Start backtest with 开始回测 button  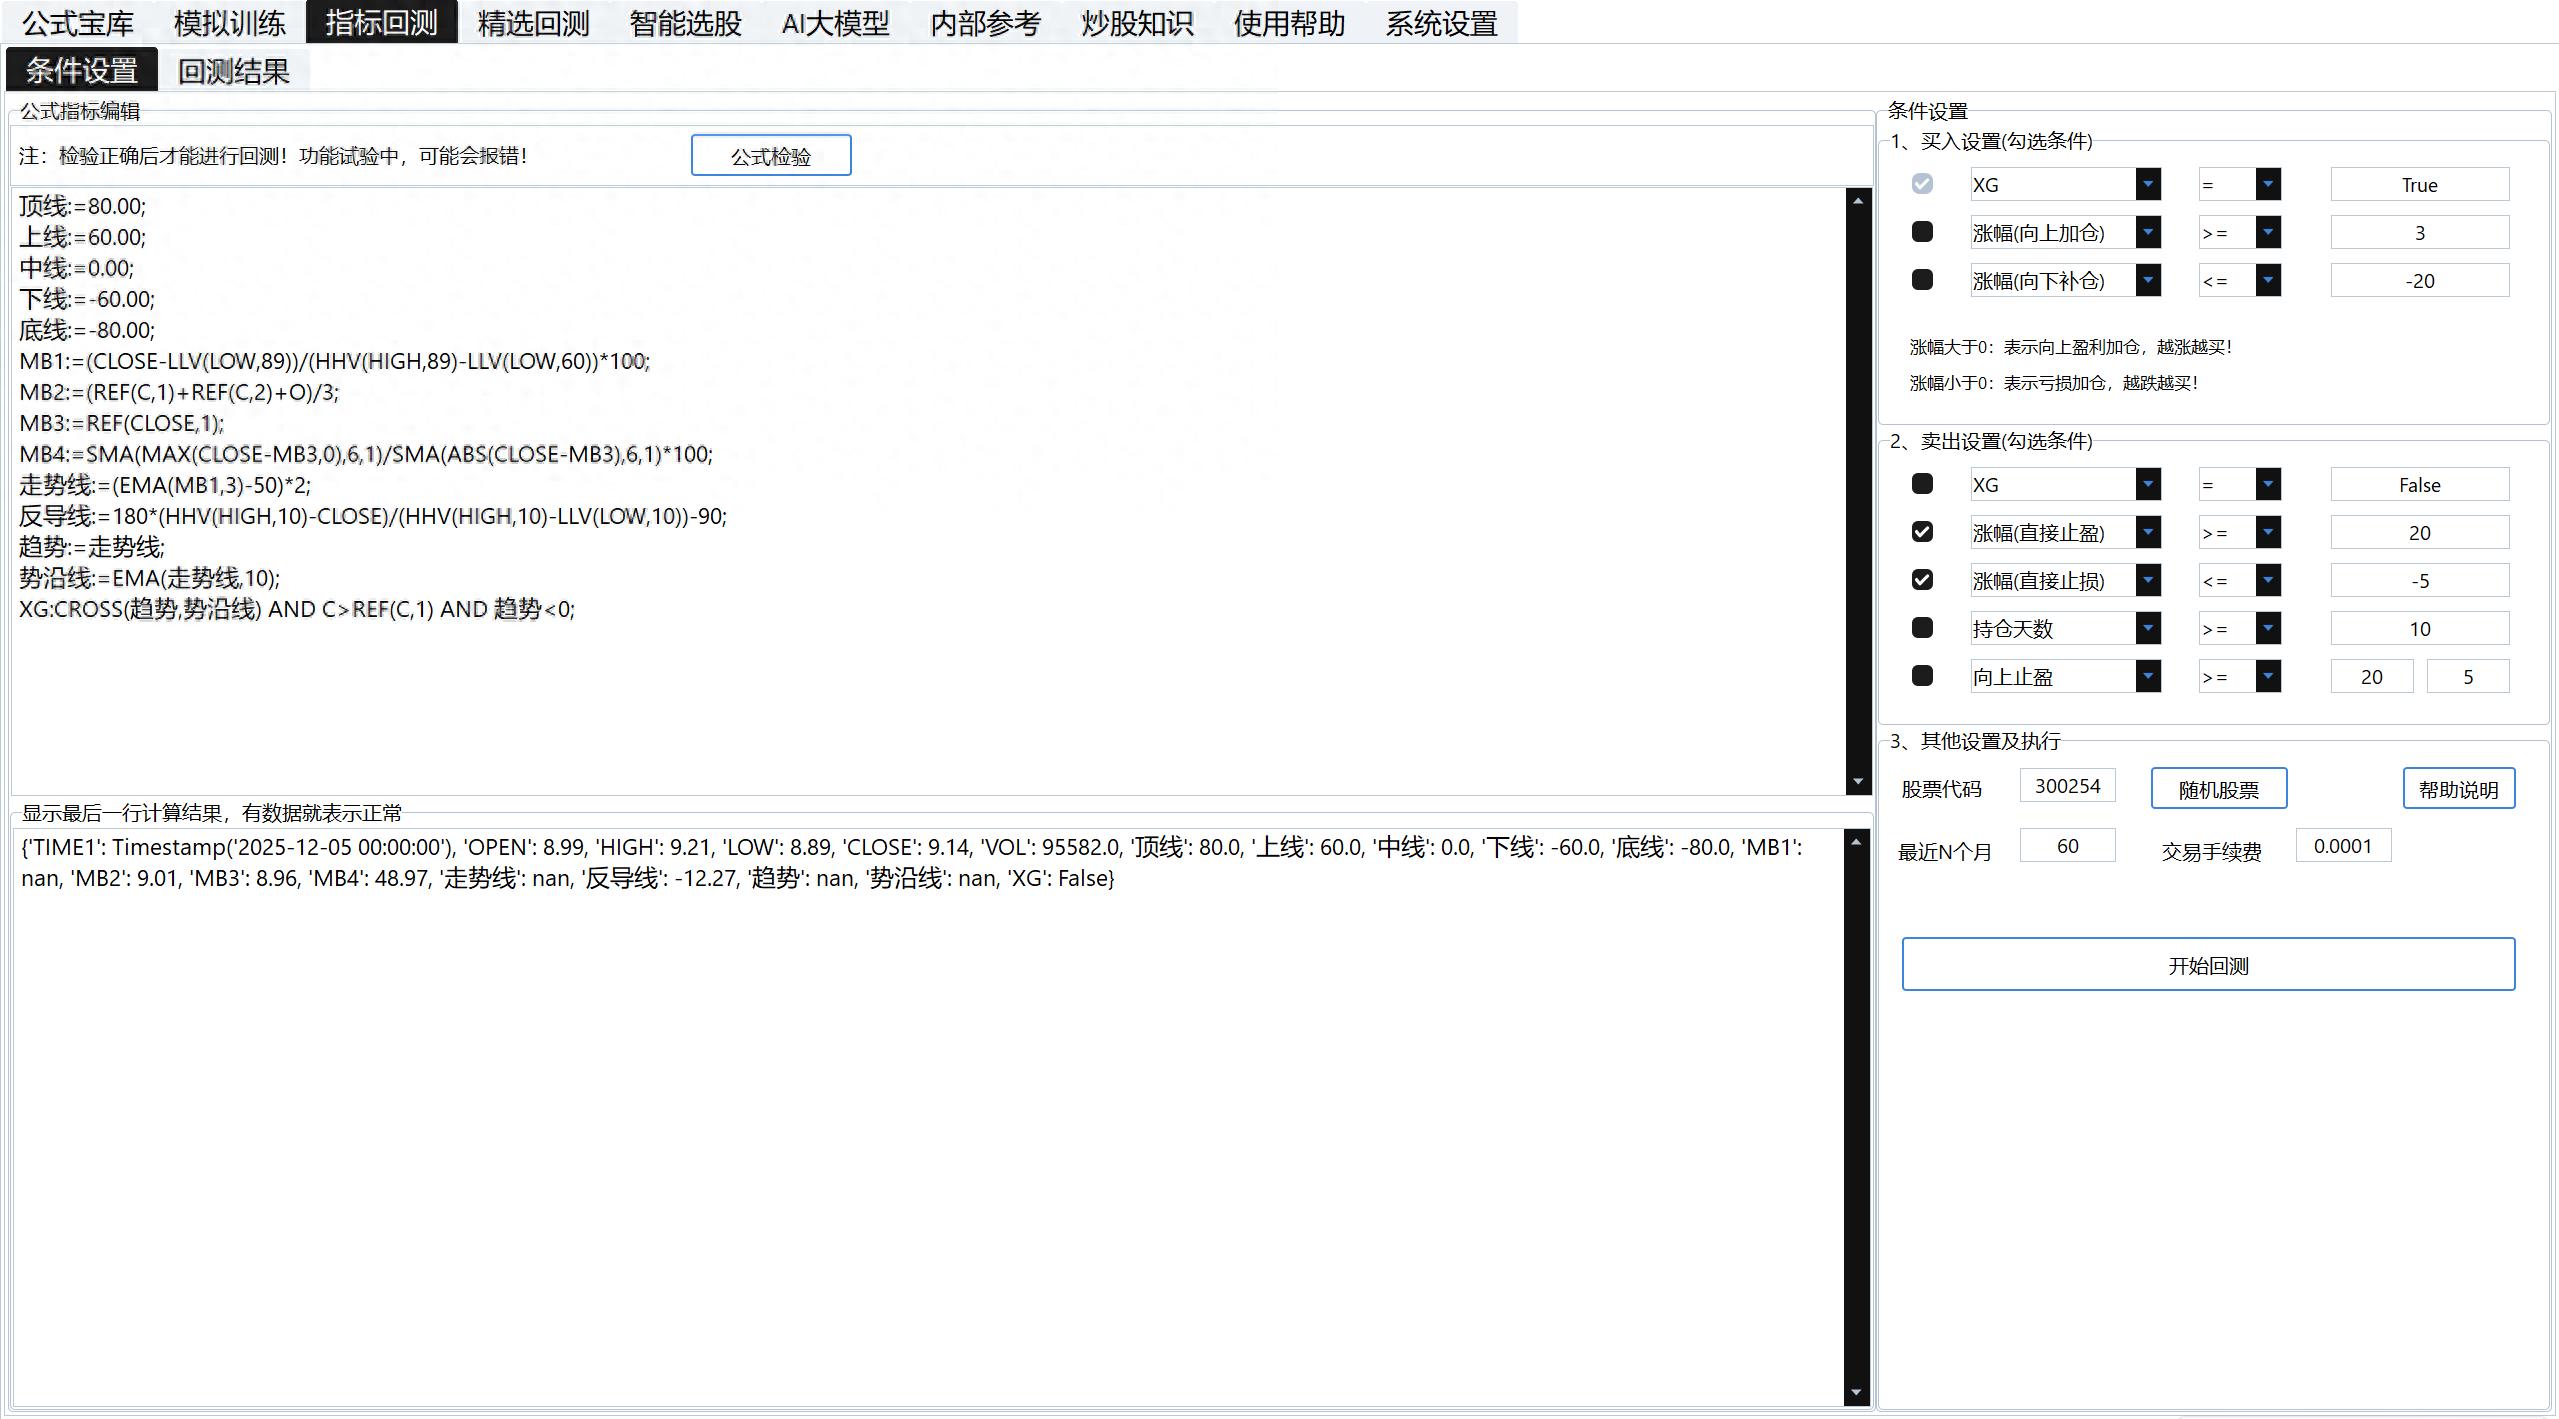point(2208,965)
